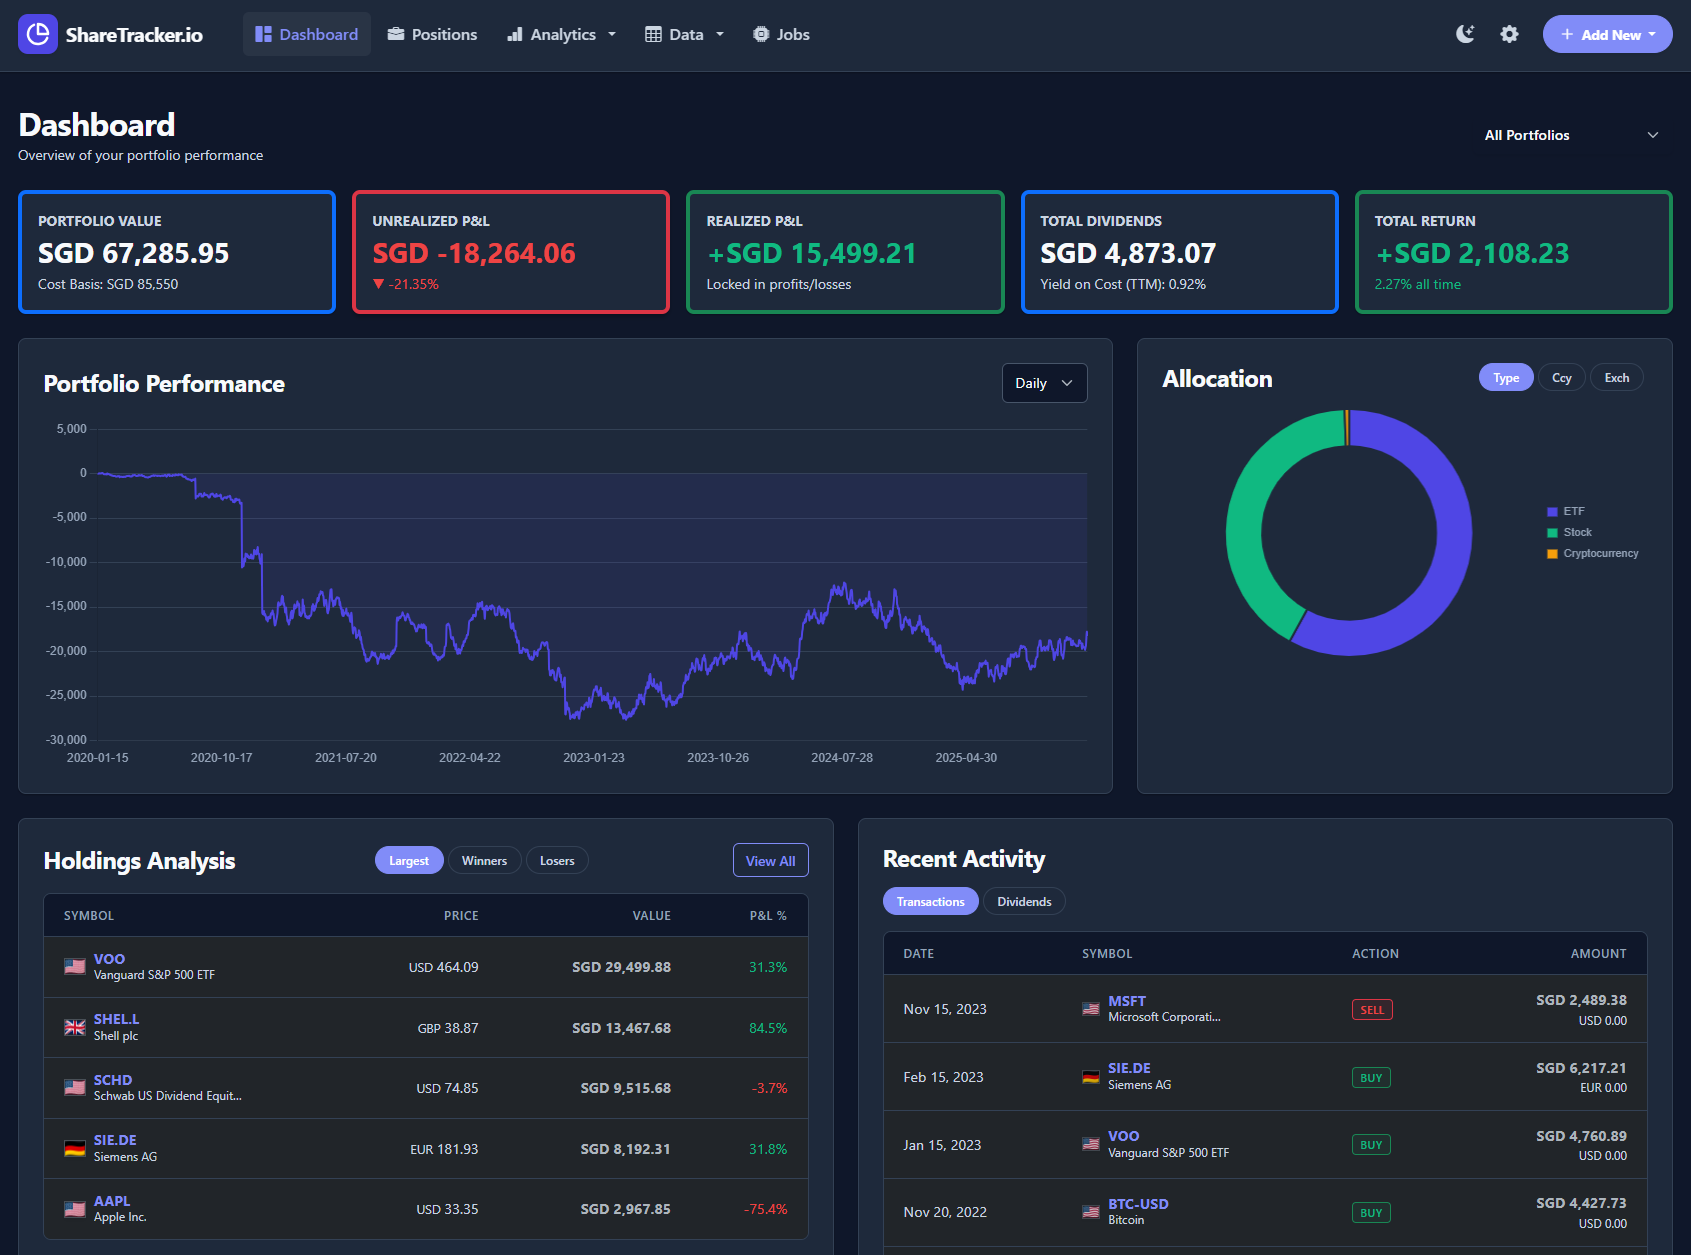1691x1255 pixels.
Task: Switch Recent Activity to Dividends
Action: (1024, 900)
